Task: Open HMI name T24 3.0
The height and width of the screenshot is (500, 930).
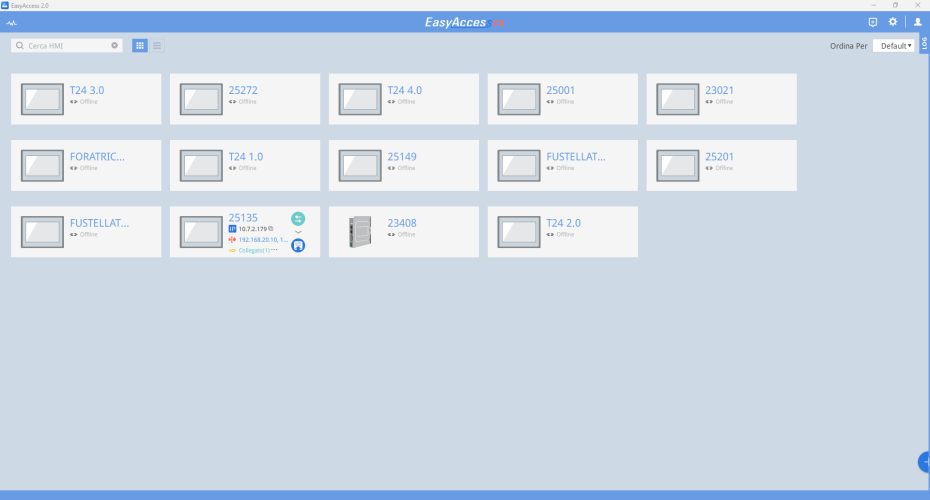Action: click(87, 90)
